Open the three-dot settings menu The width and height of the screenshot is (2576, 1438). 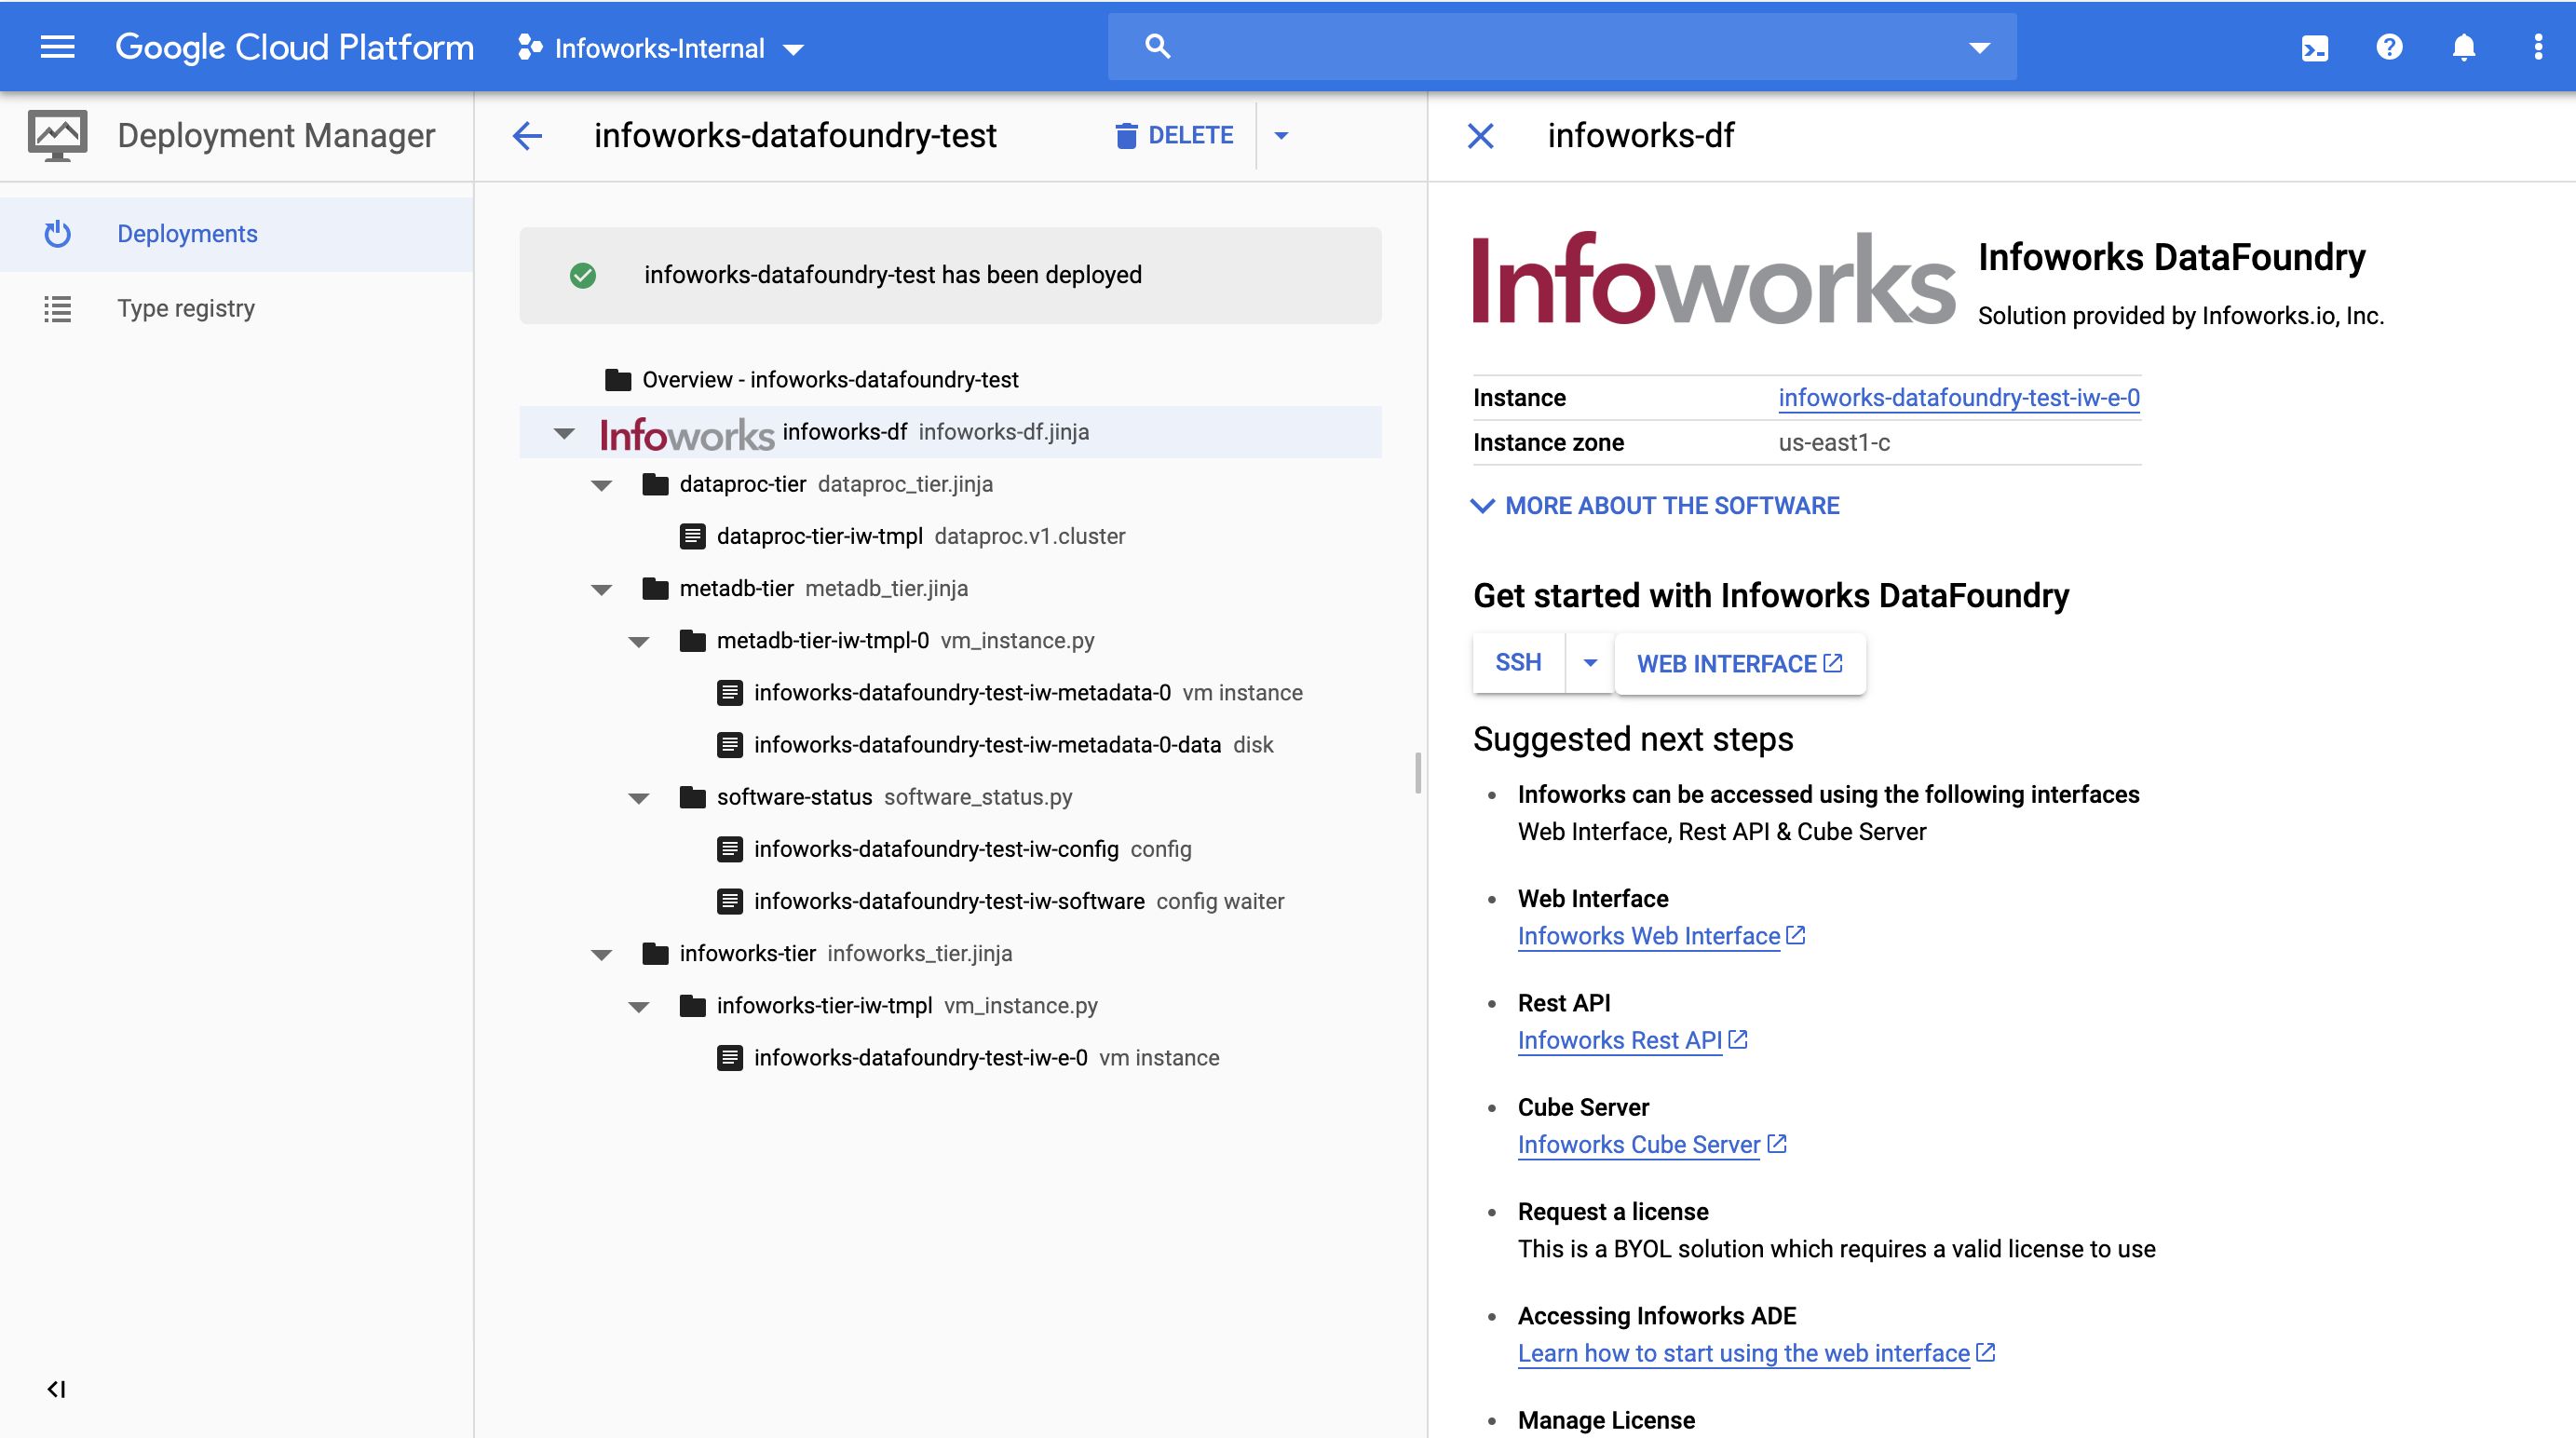[2538, 47]
